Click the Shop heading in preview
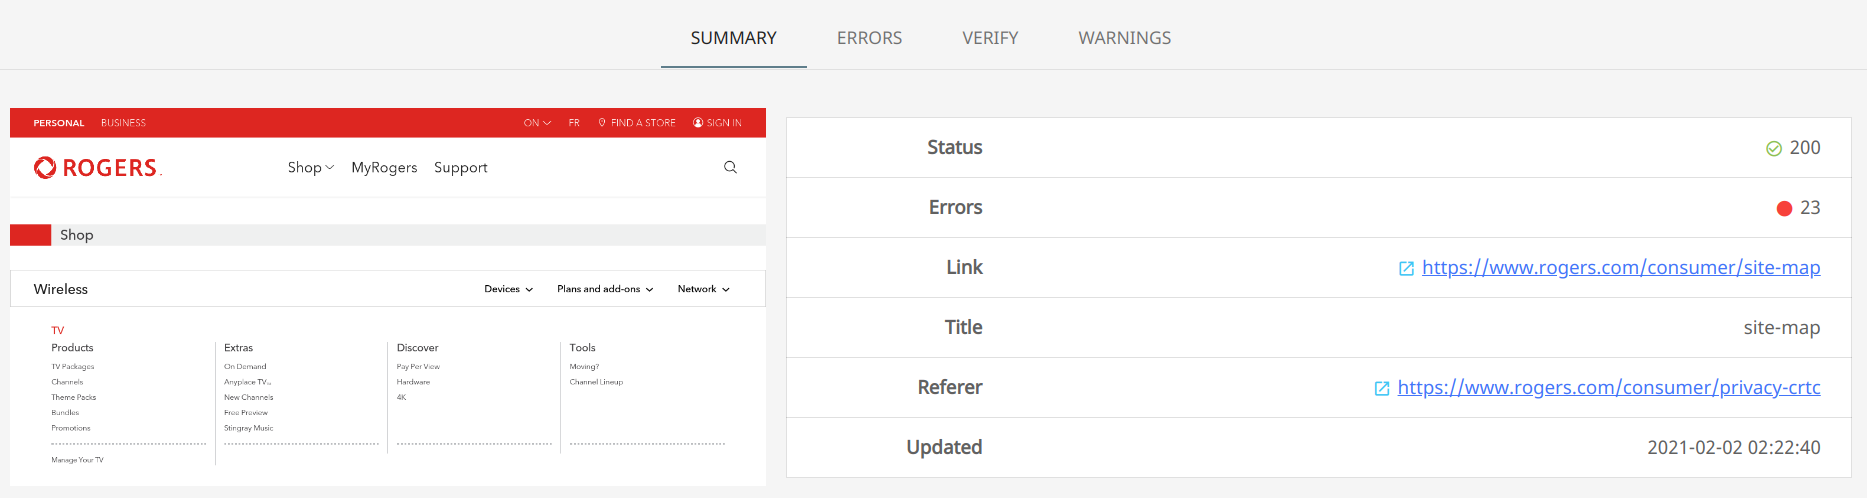 77,235
